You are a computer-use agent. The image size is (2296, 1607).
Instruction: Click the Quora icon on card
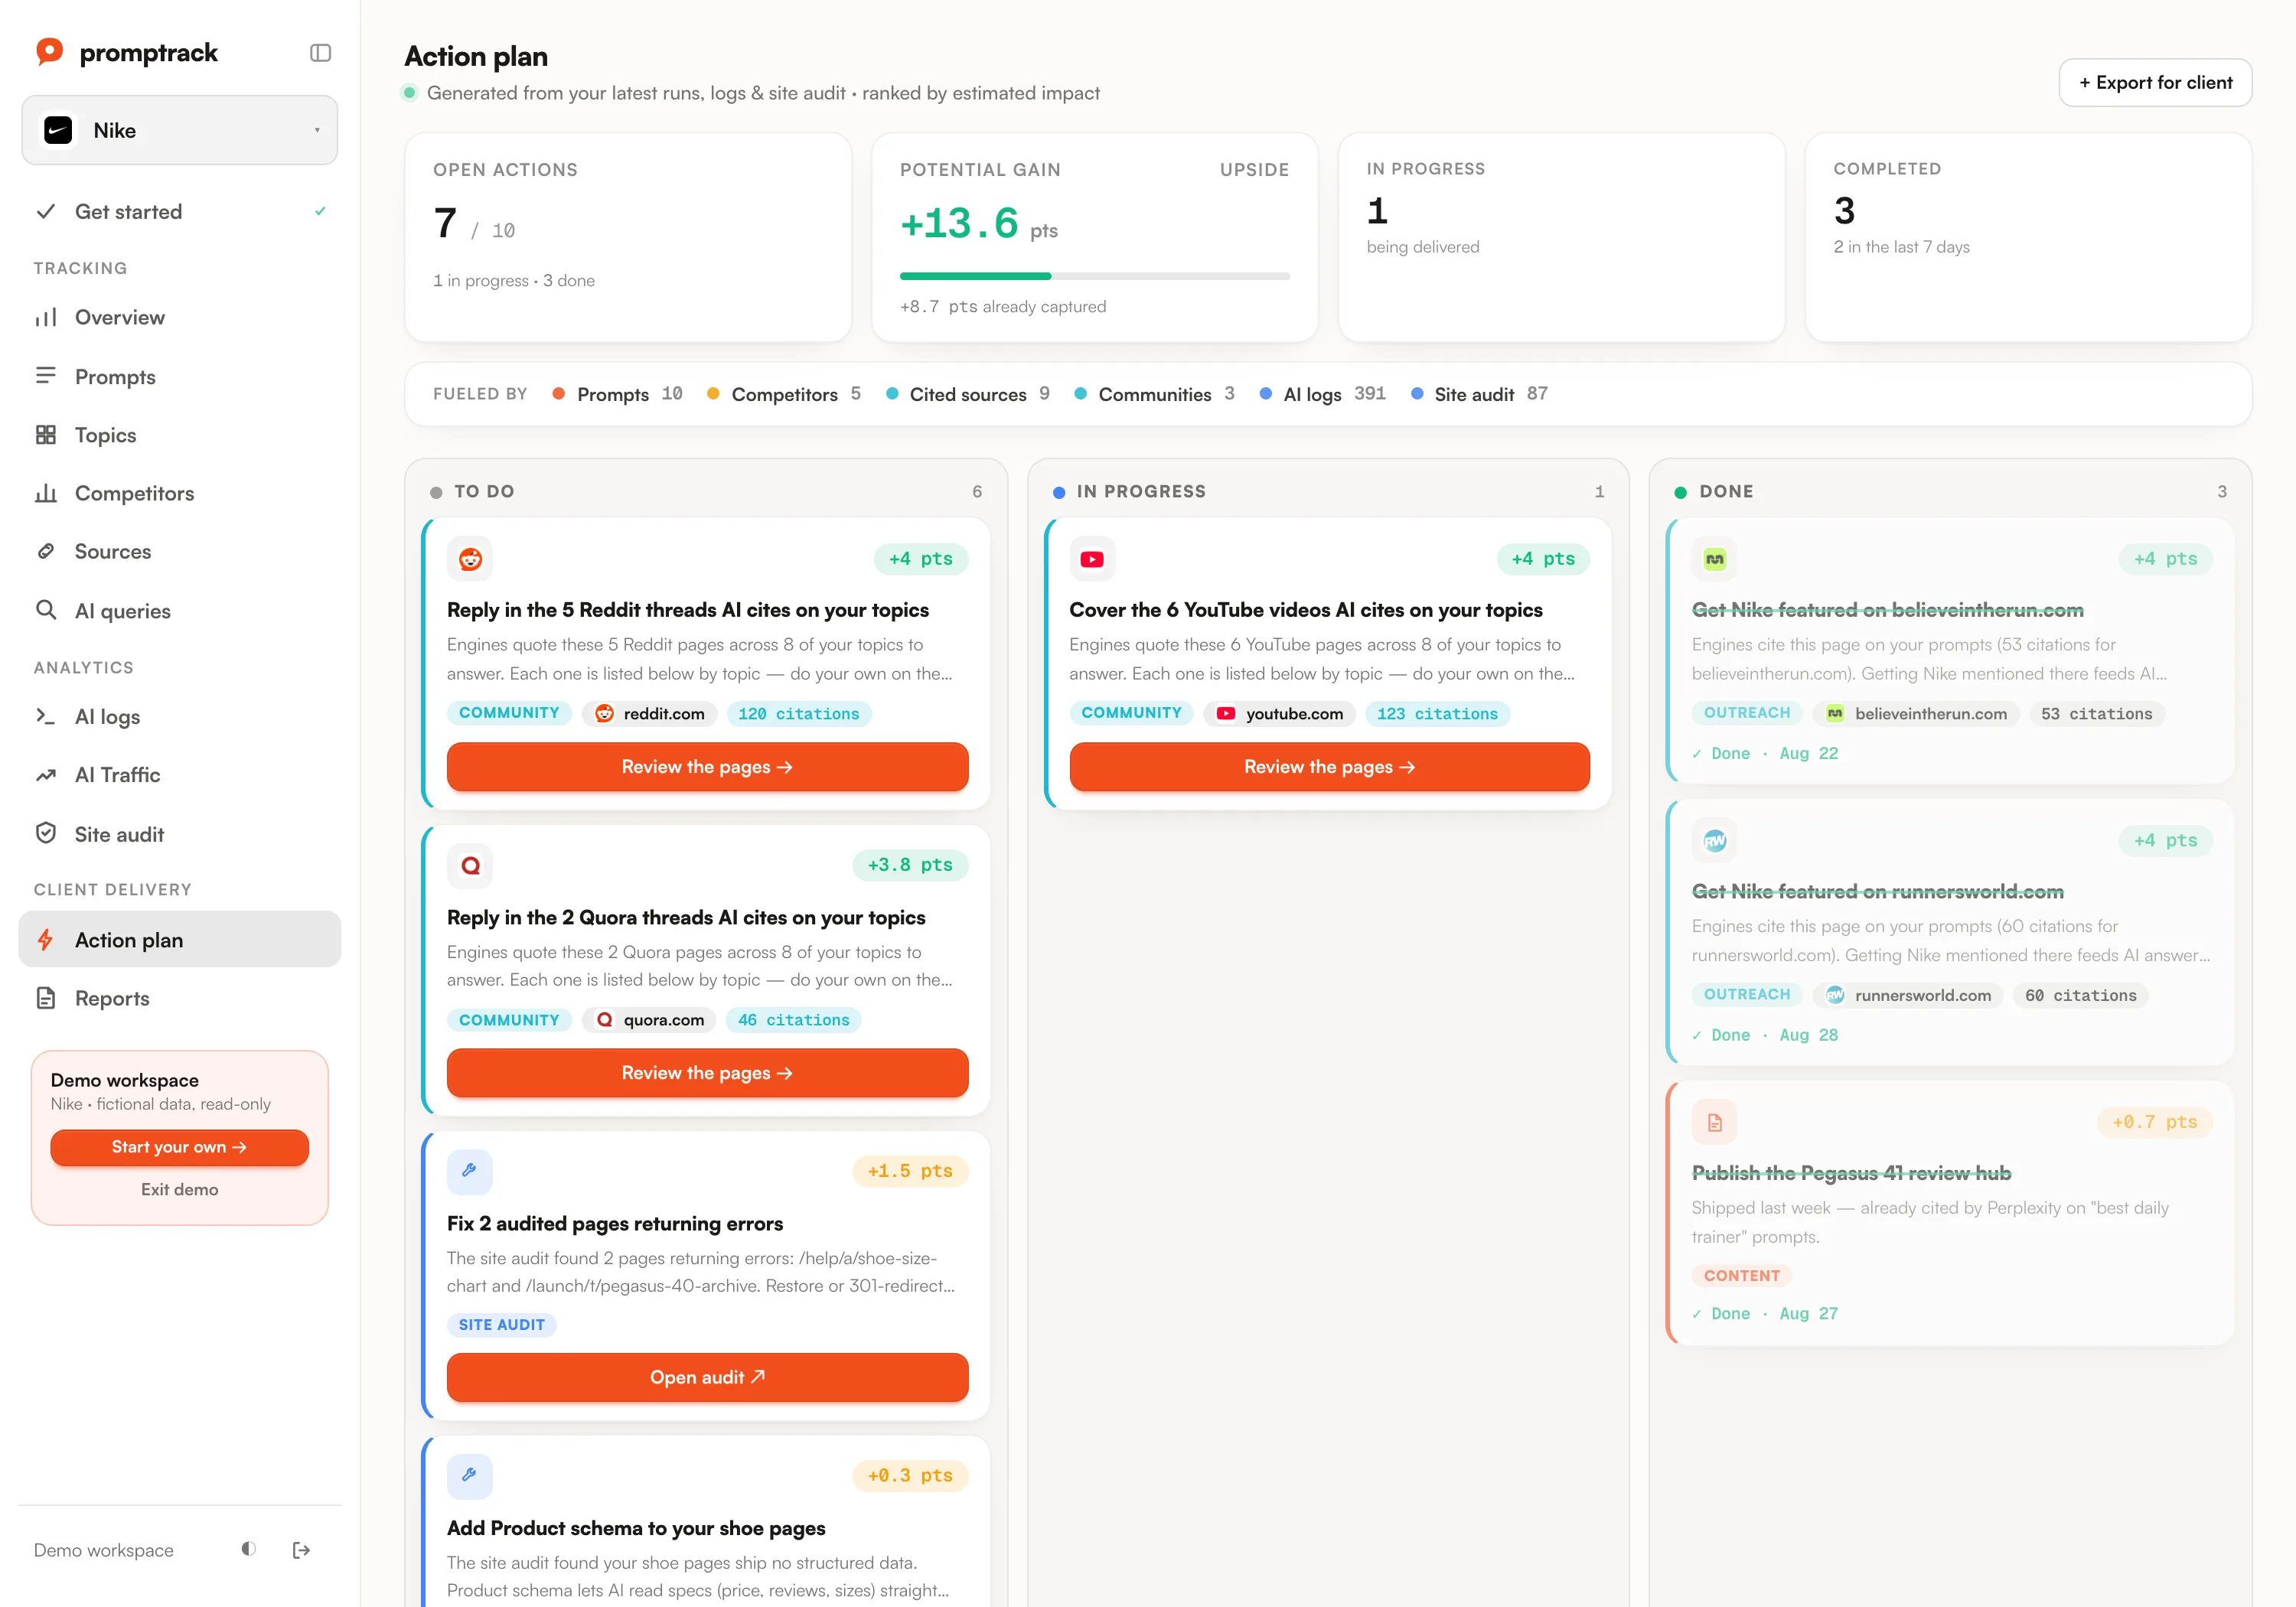coord(470,865)
